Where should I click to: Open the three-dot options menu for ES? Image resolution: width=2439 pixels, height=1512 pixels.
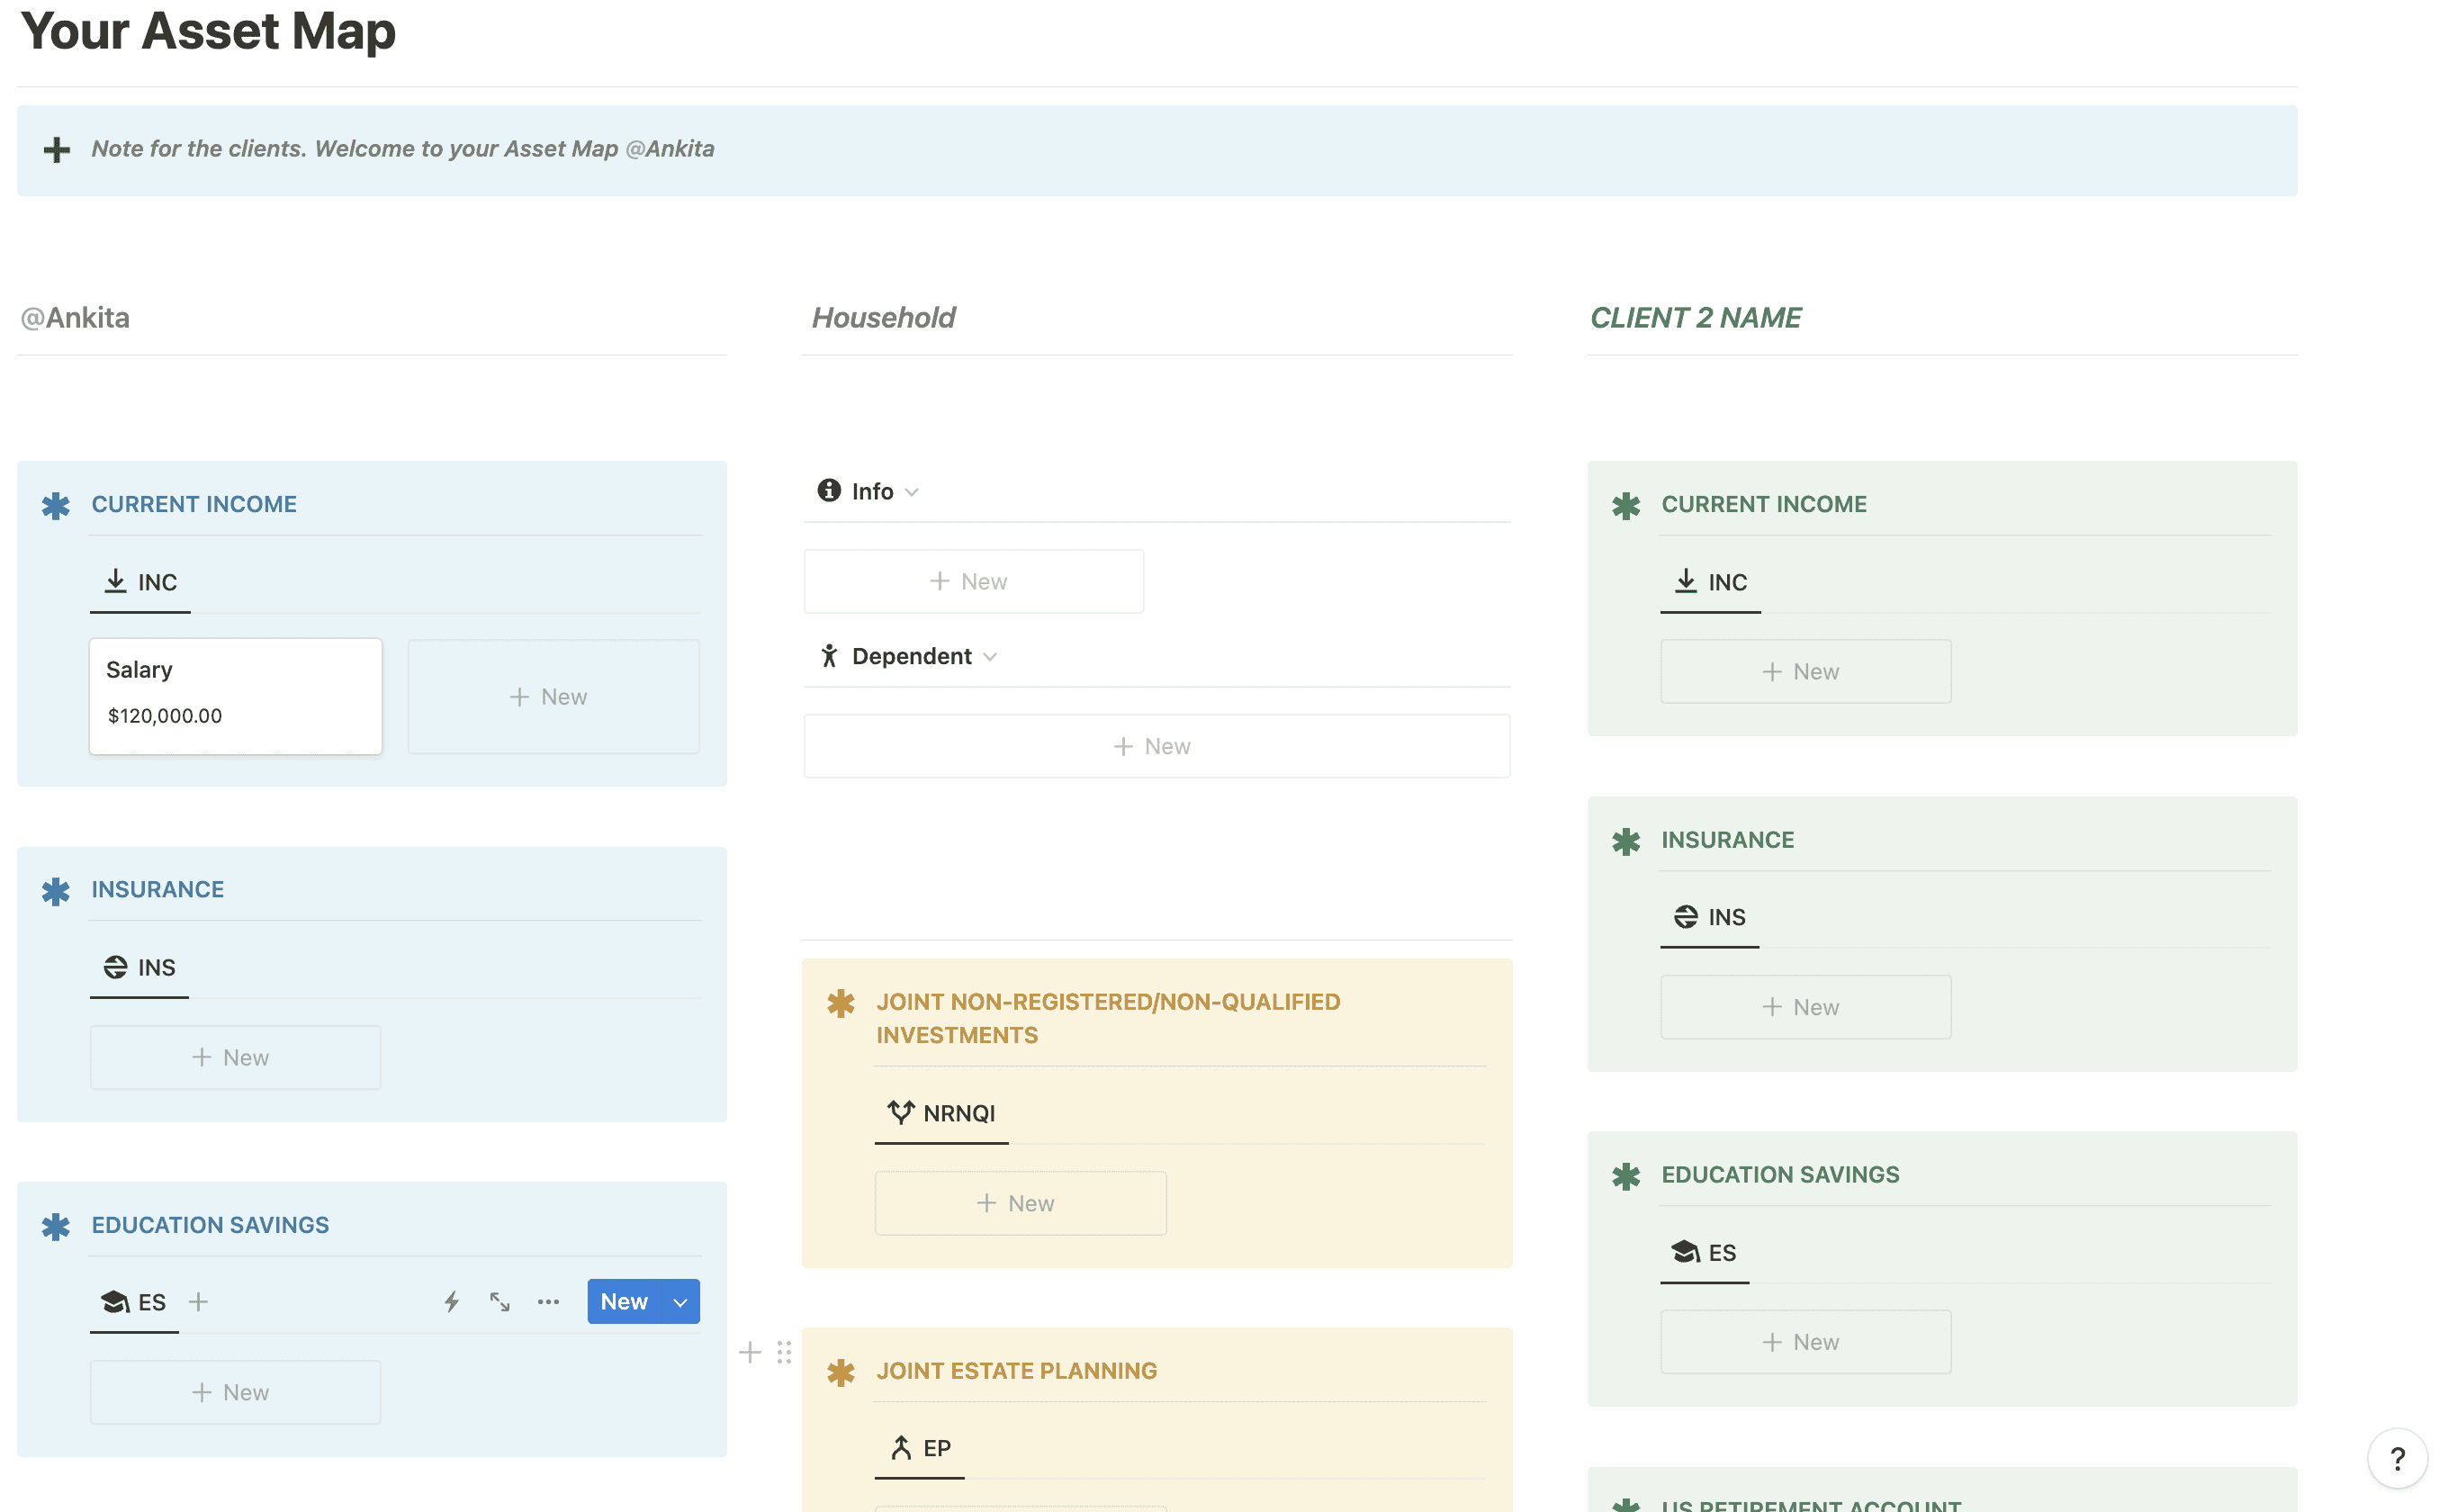point(548,1301)
